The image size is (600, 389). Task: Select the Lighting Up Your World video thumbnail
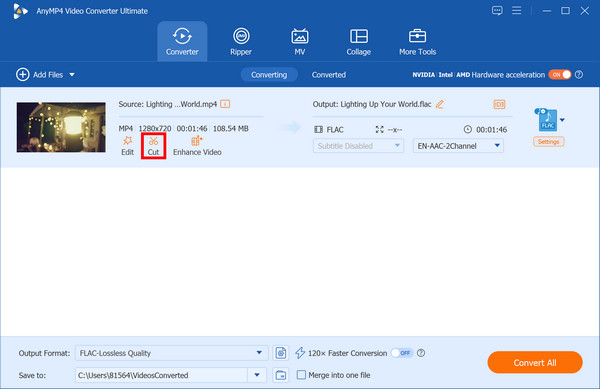(61, 127)
